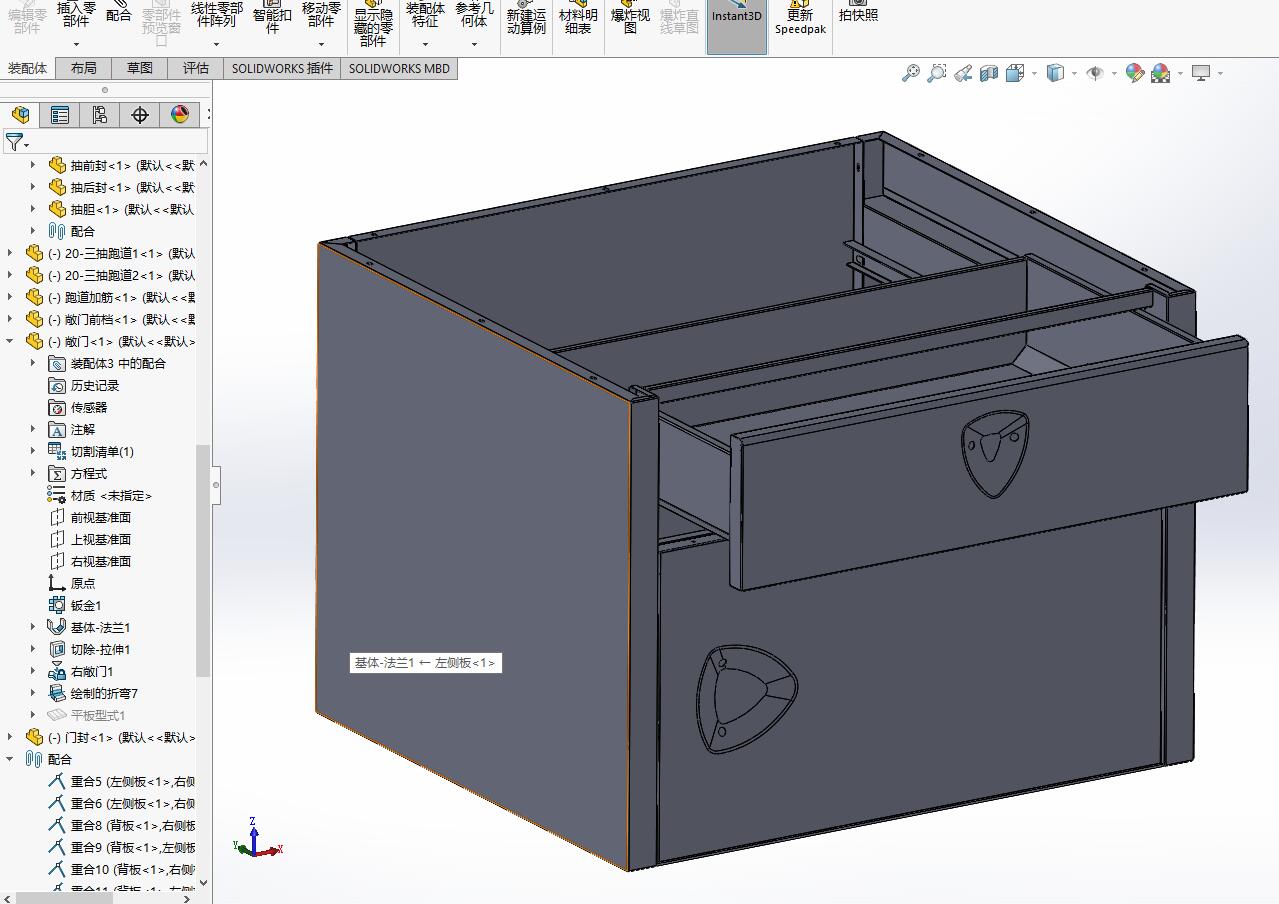Click the Zoom to Fit icon
Image resolution: width=1279 pixels, height=904 pixels.
[910, 73]
